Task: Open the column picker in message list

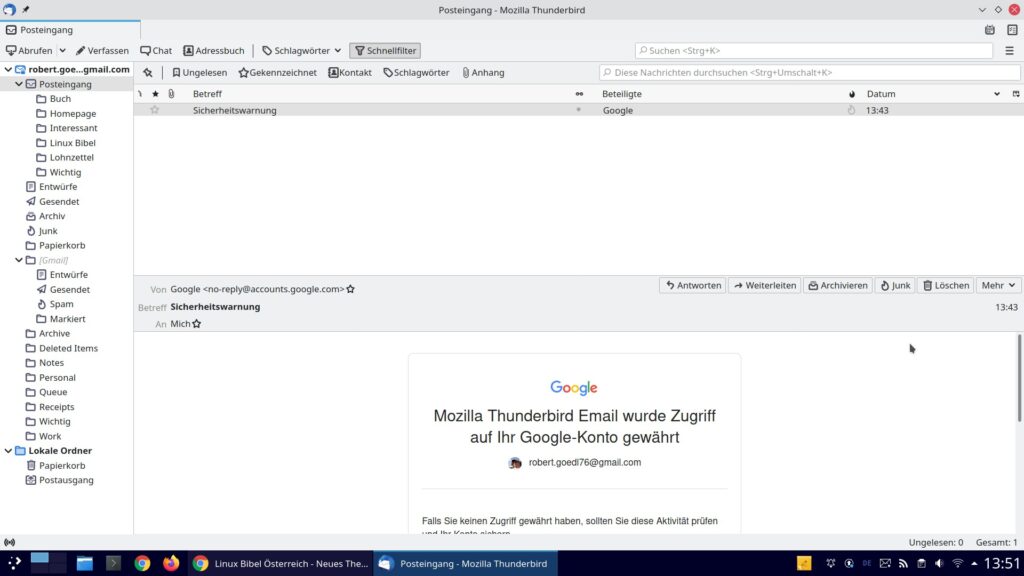Action: point(1016,94)
